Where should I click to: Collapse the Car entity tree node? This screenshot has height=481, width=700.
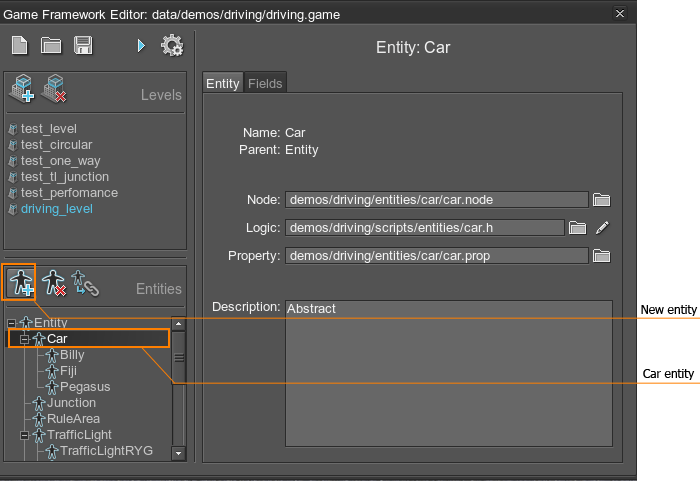25,339
